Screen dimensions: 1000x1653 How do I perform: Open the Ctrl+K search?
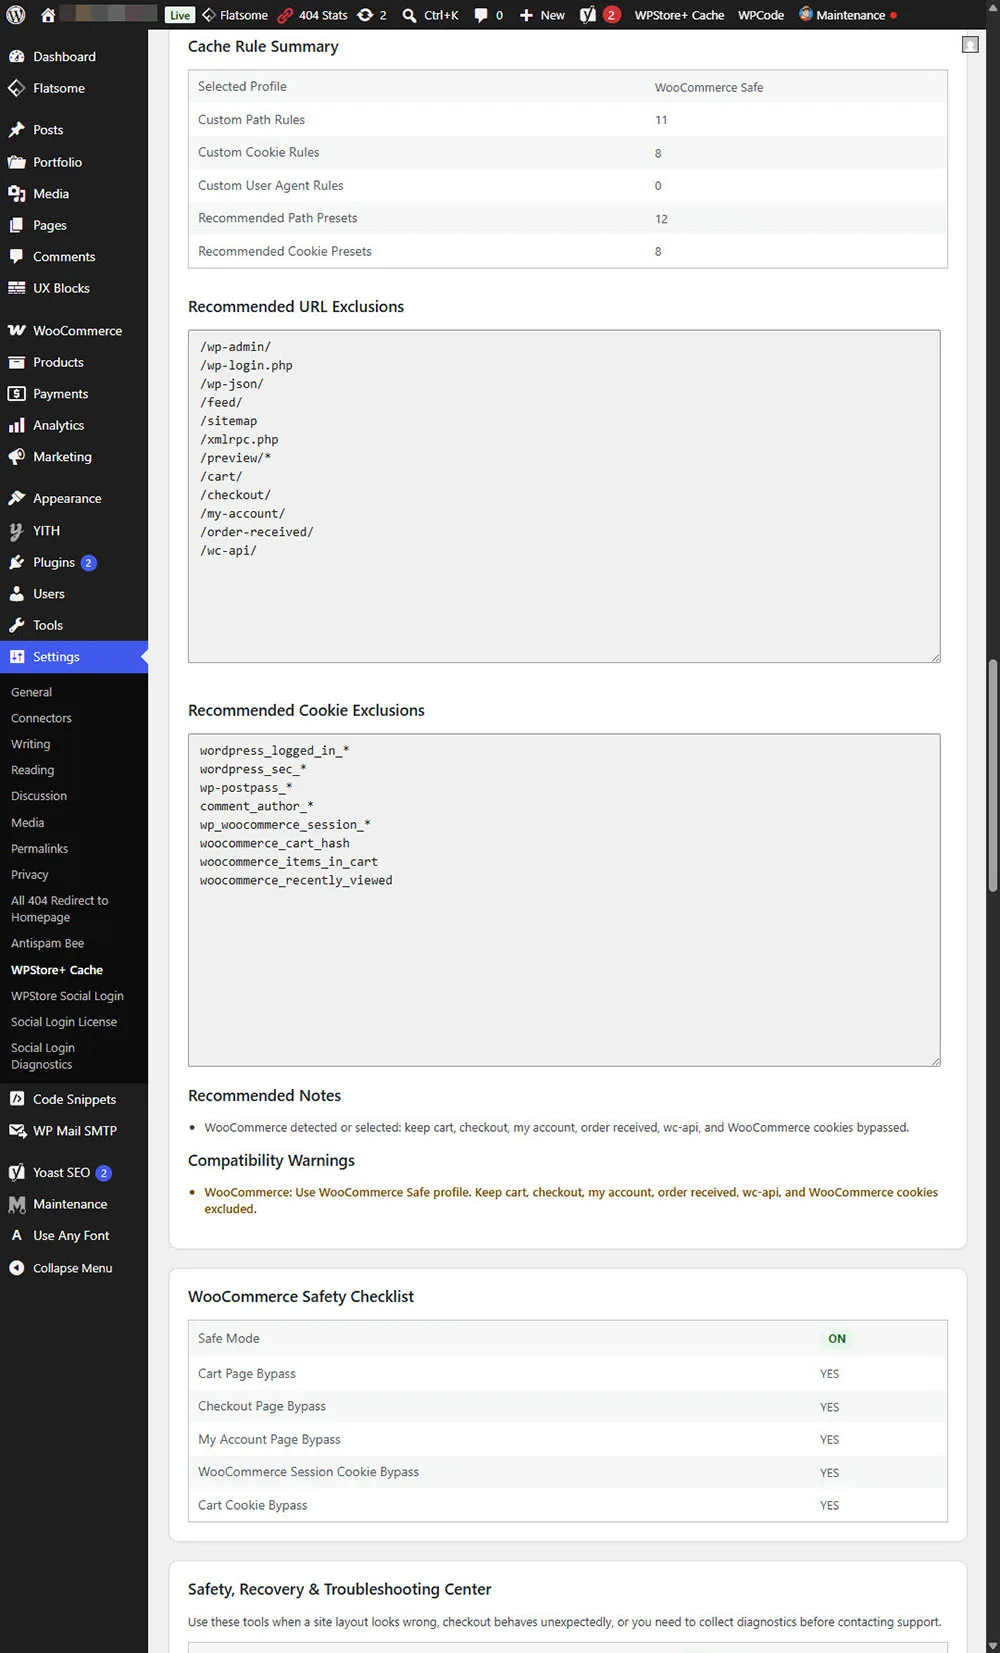430,15
